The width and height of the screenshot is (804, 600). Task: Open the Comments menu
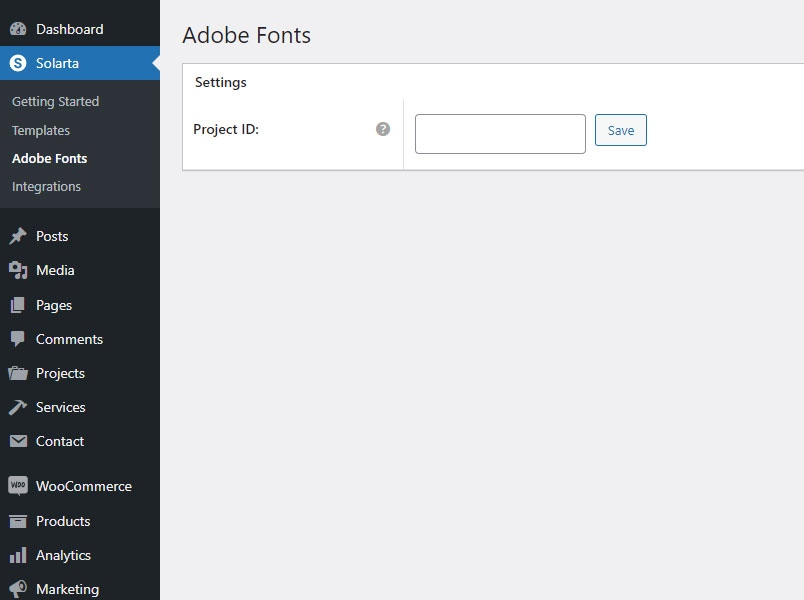tap(80, 339)
